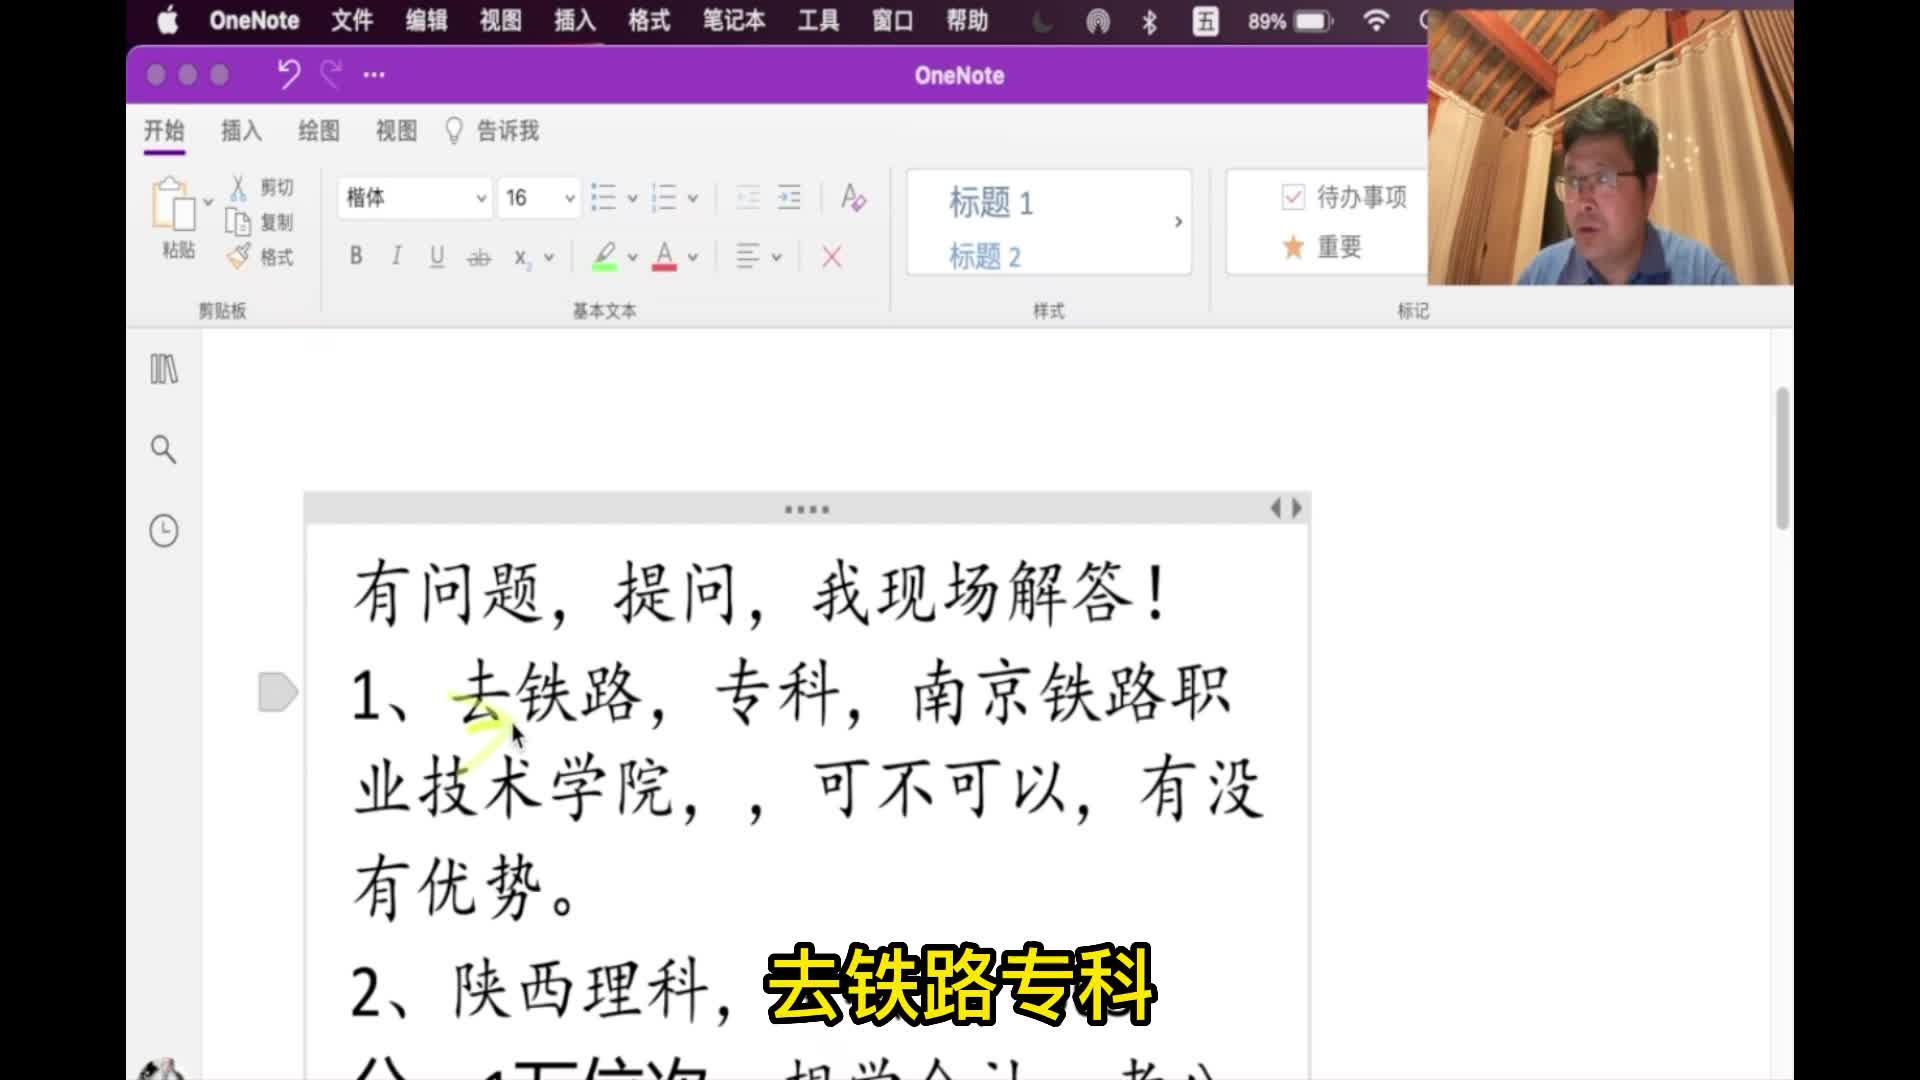Open subscript/superscript dropdown arrow
1920x1080 pixels.
coord(549,258)
